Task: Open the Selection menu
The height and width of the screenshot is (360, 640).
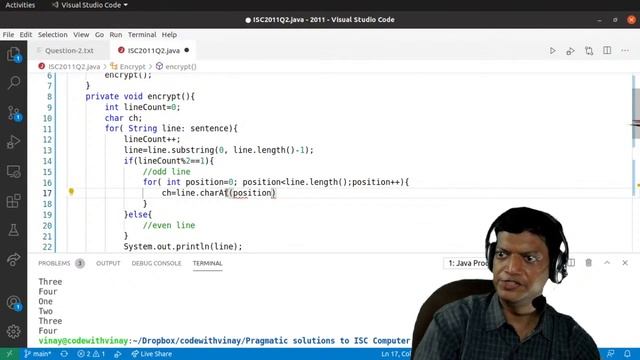Action: click(53, 35)
